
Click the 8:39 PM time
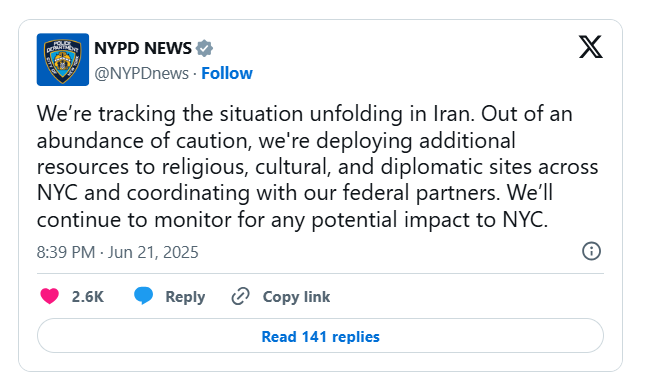(66, 252)
